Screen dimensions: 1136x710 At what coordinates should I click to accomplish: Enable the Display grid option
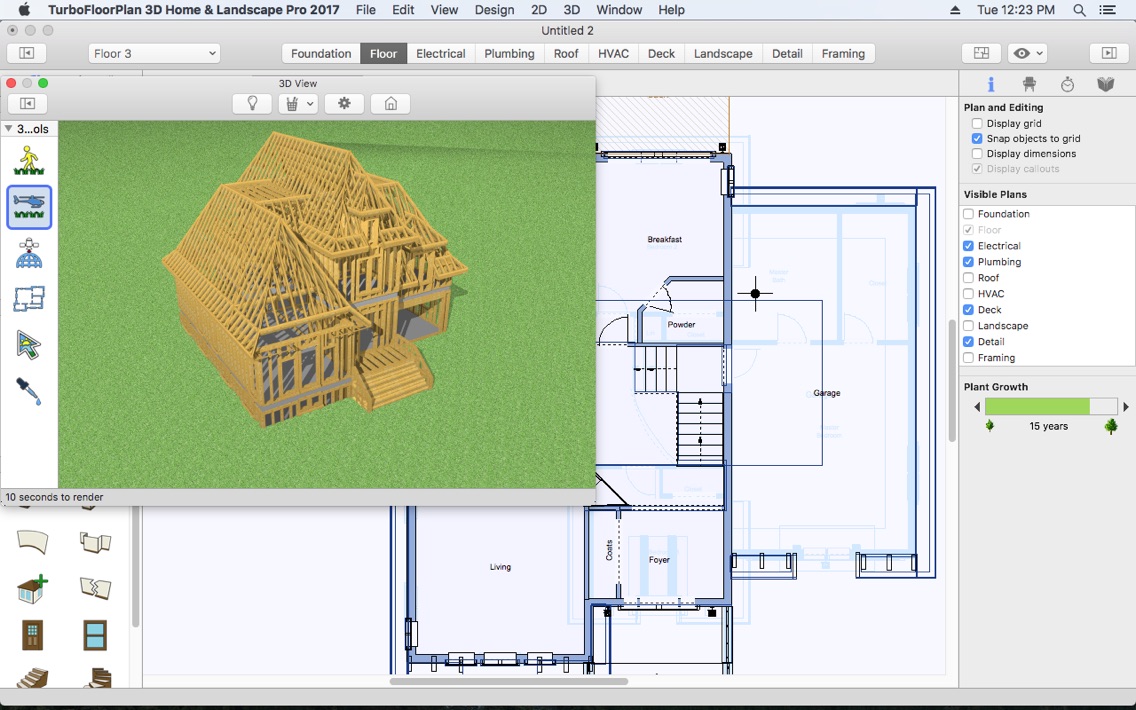coord(977,123)
